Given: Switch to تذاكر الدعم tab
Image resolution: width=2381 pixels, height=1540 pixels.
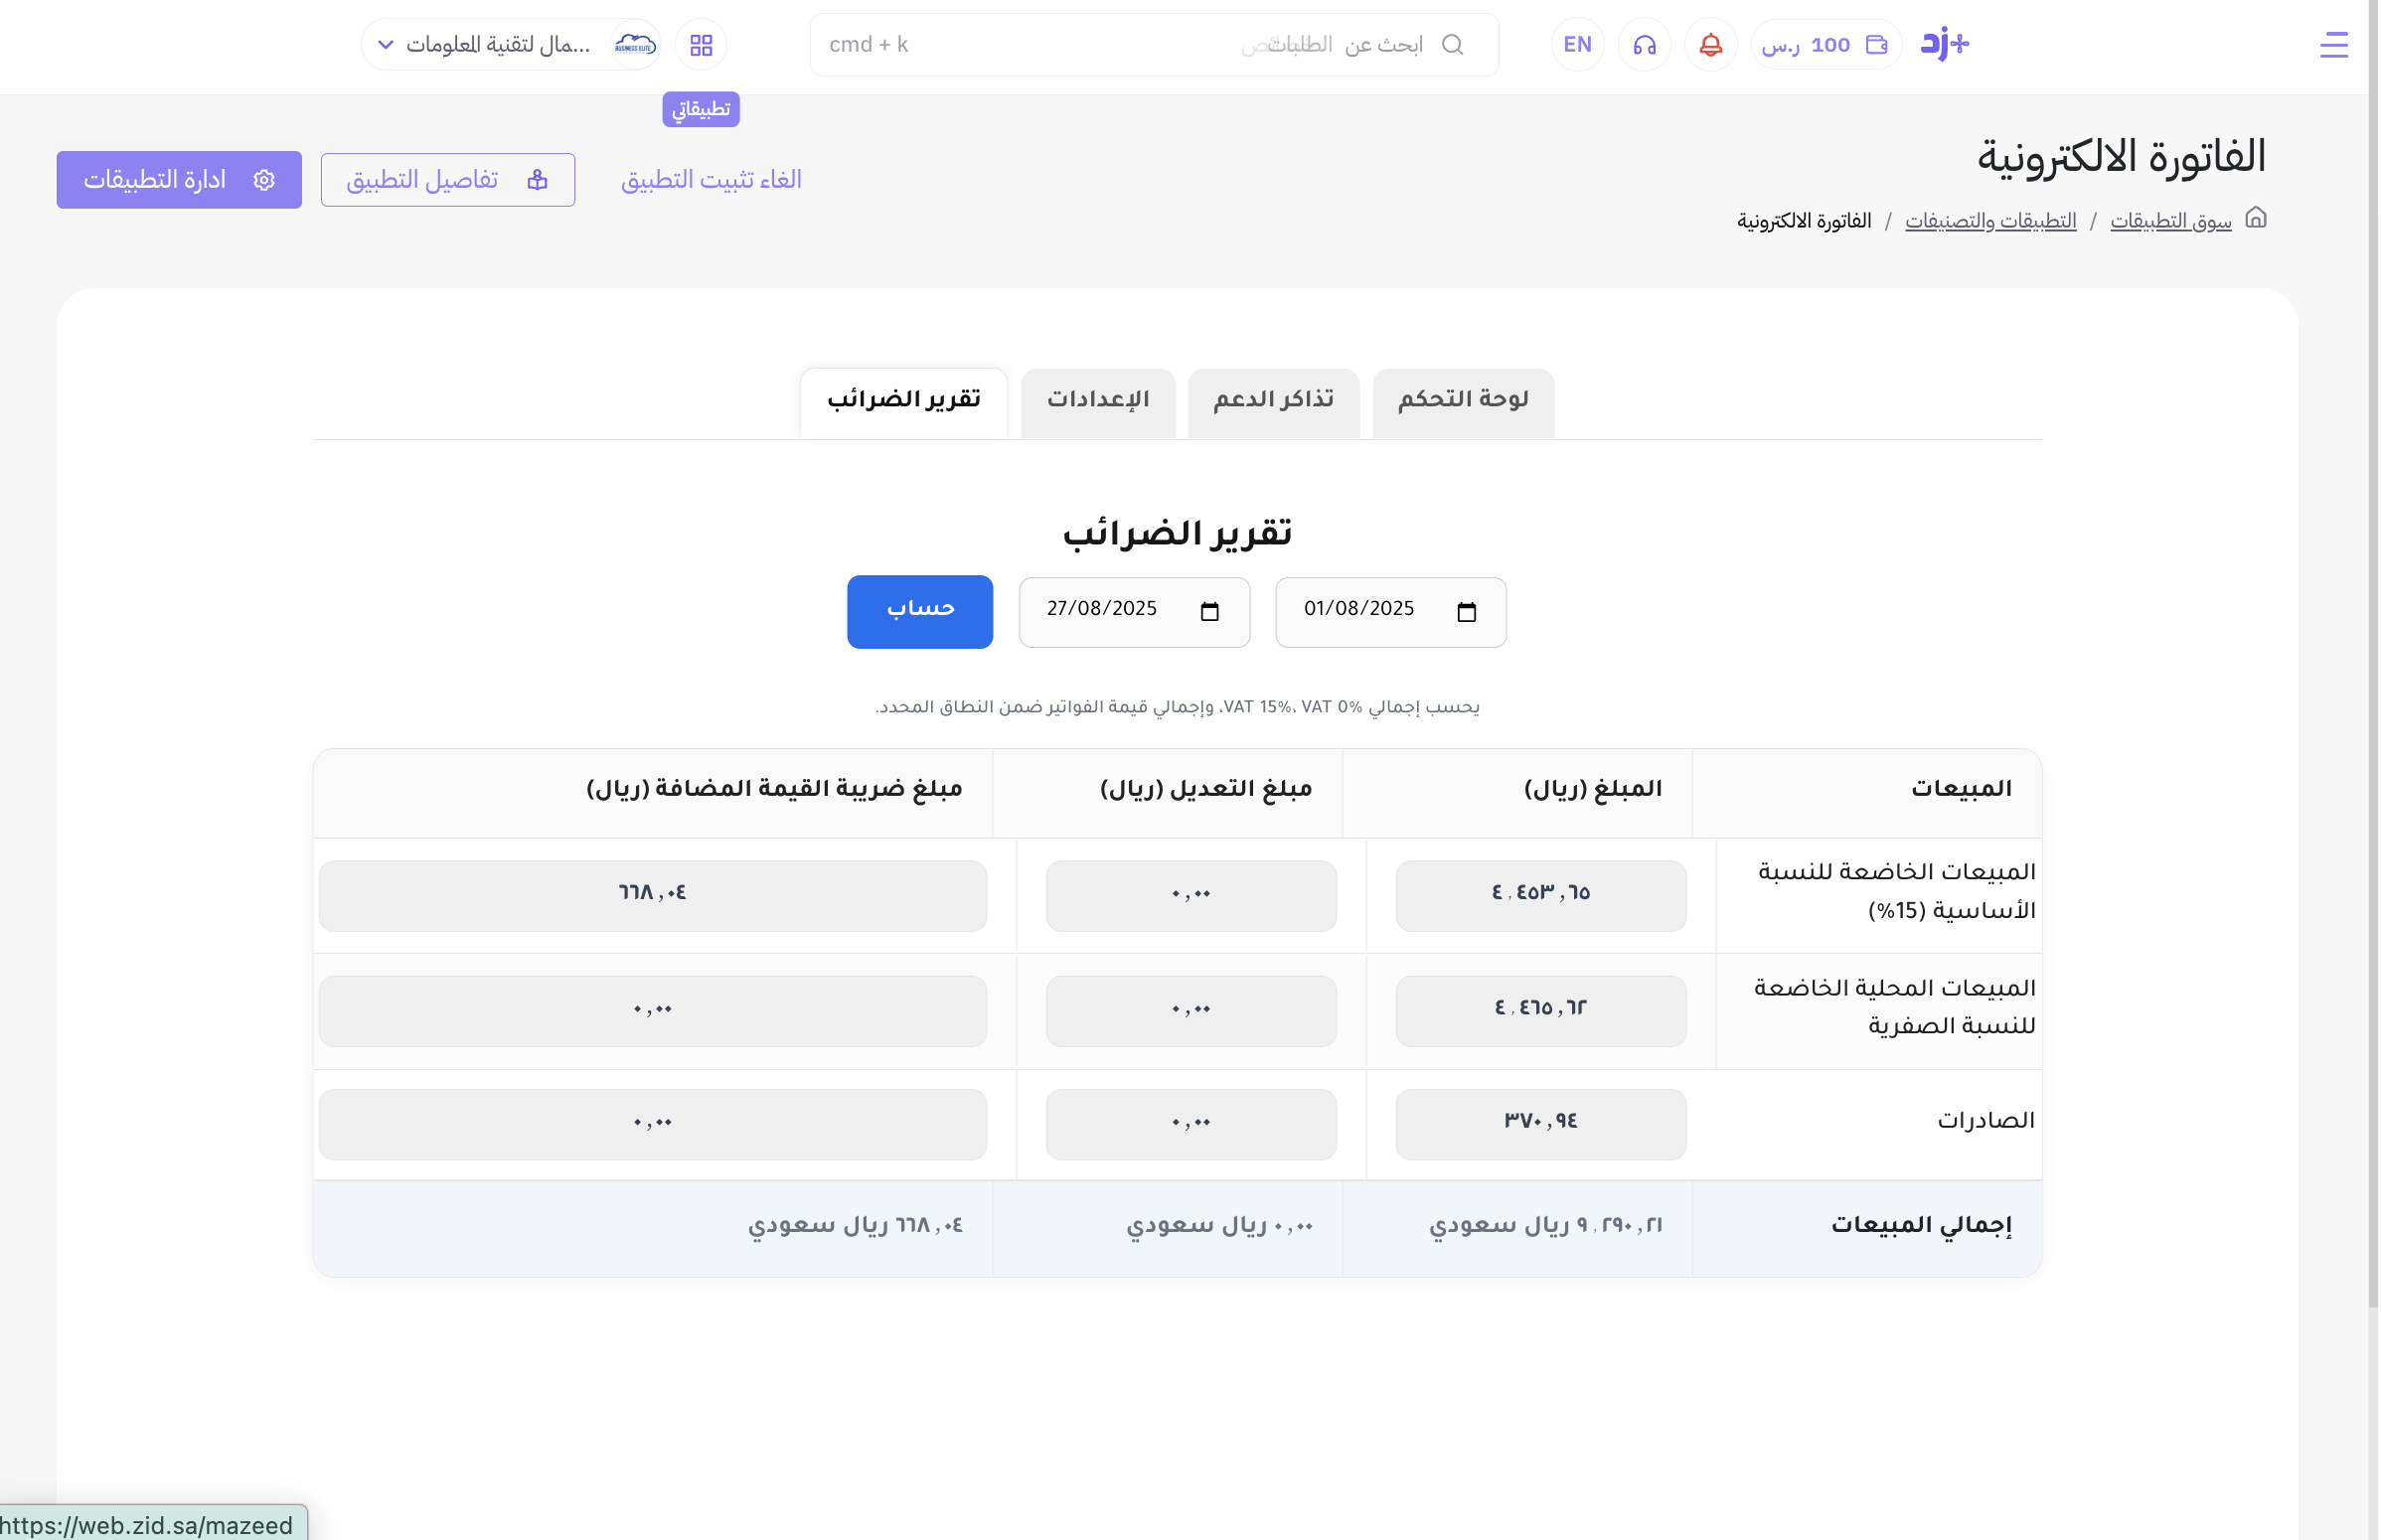Looking at the screenshot, I should pyautogui.click(x=1273, y=401).
